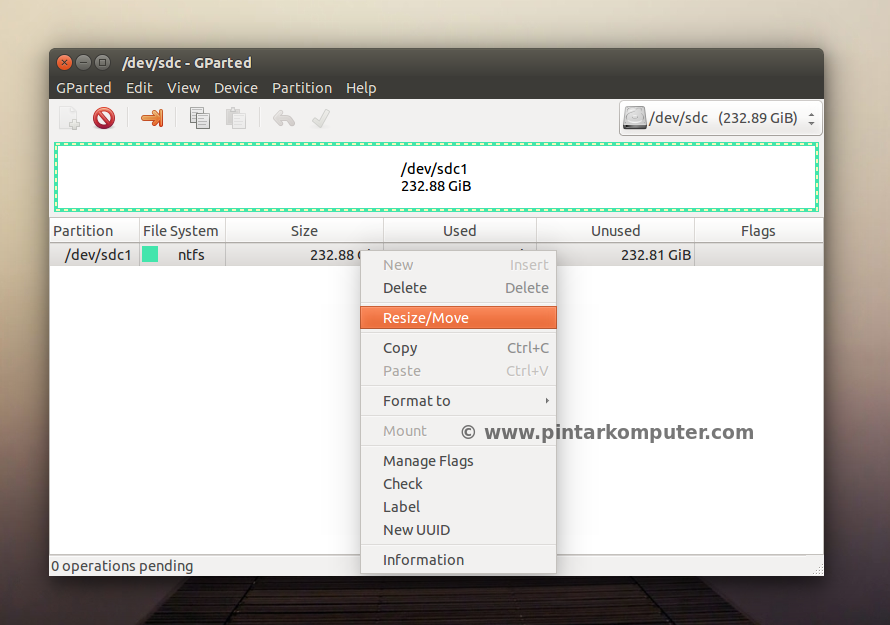The image size is (890, 625).
Task: Click the window resize grip corner
Action: (818, 570)
